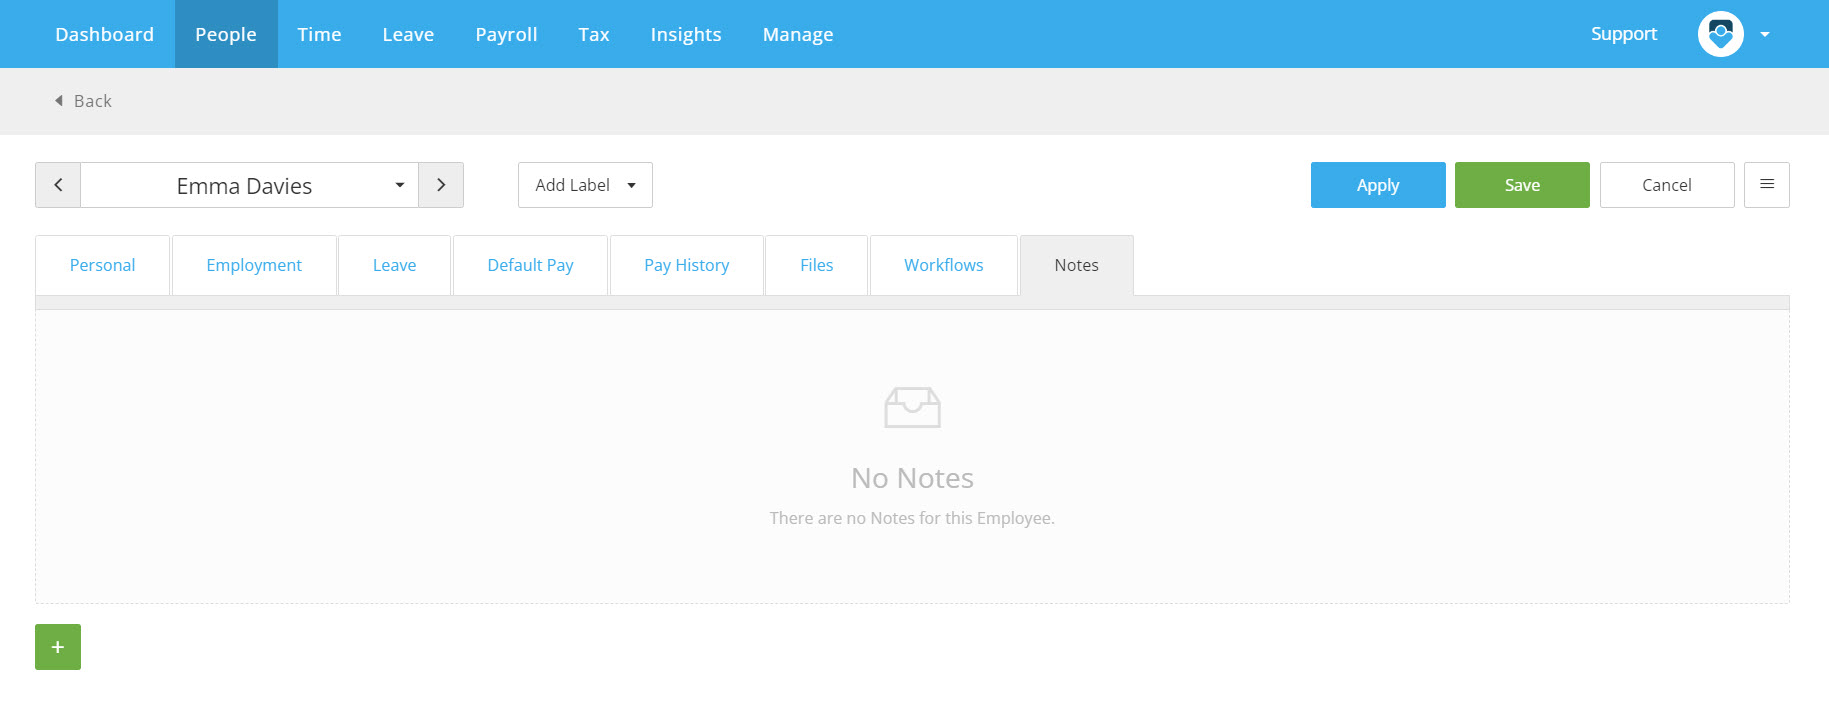Image resolution: width=1829 pixels, height=701 pixels.
Task: Switch to the Files tab
Action: coord(816,265)
